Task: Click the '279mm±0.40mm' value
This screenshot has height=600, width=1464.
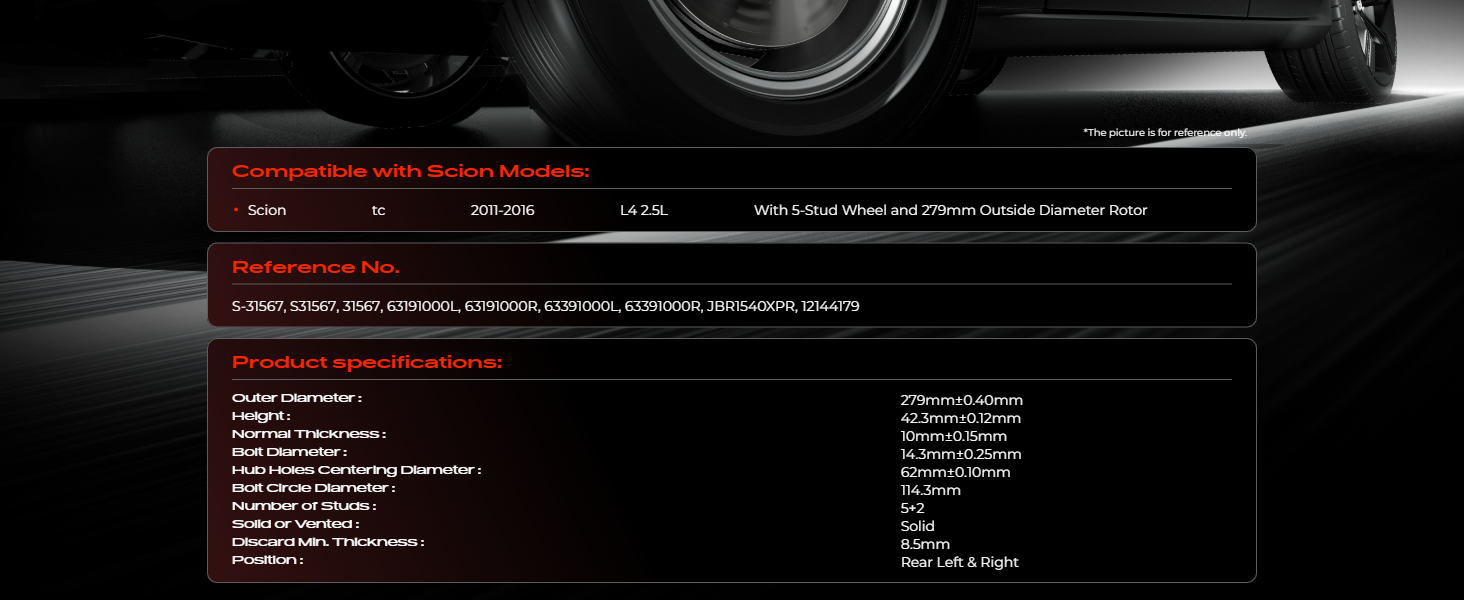Action: 962,400
